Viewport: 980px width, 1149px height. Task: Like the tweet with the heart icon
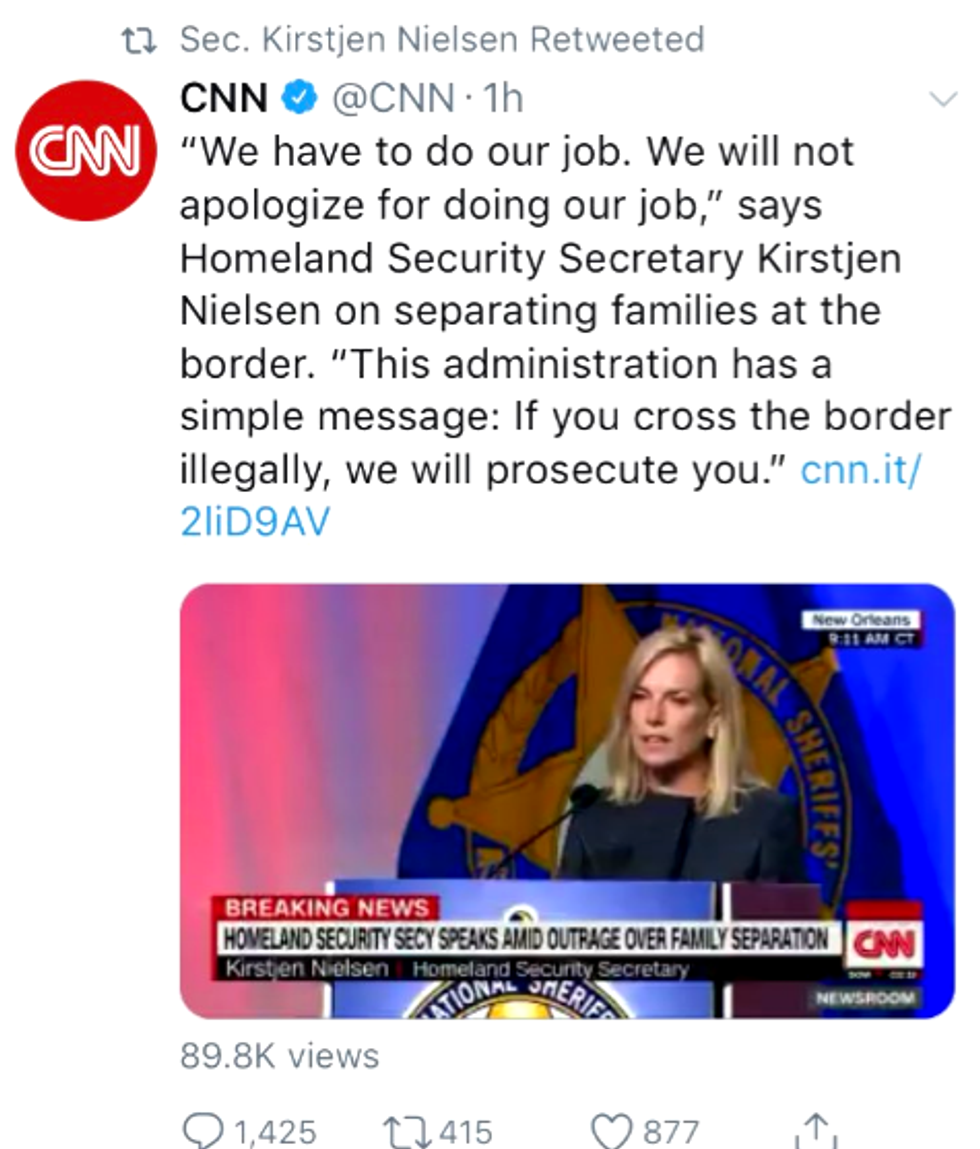point(612,1130)
